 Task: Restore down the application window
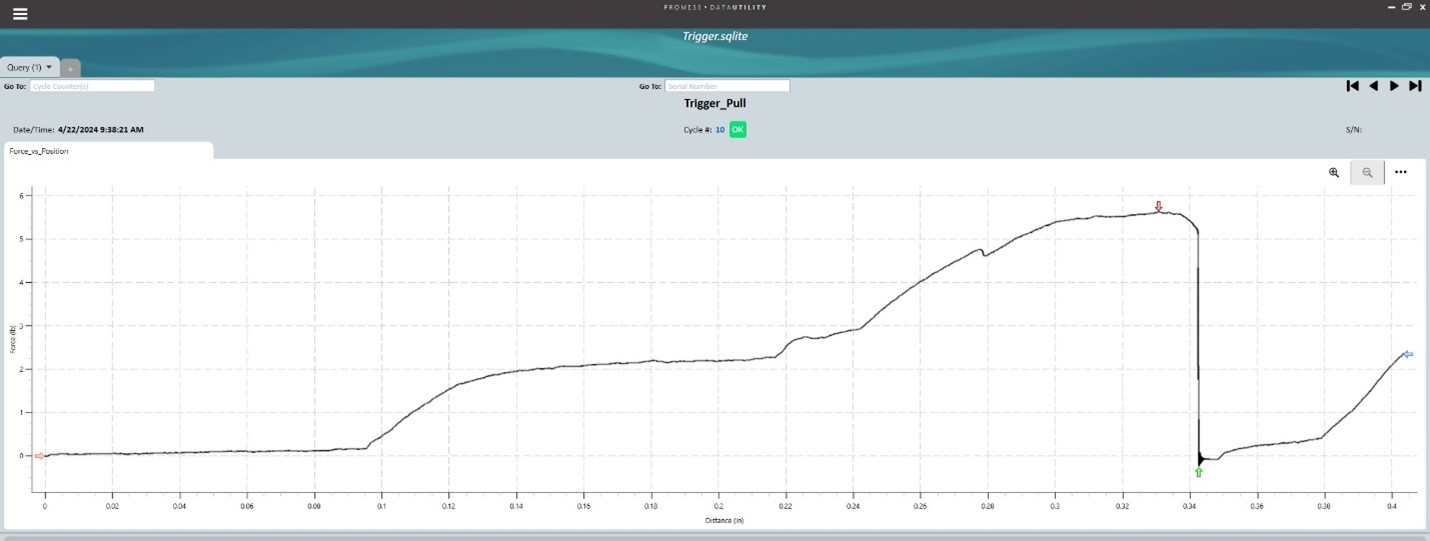coord(1406,7)
